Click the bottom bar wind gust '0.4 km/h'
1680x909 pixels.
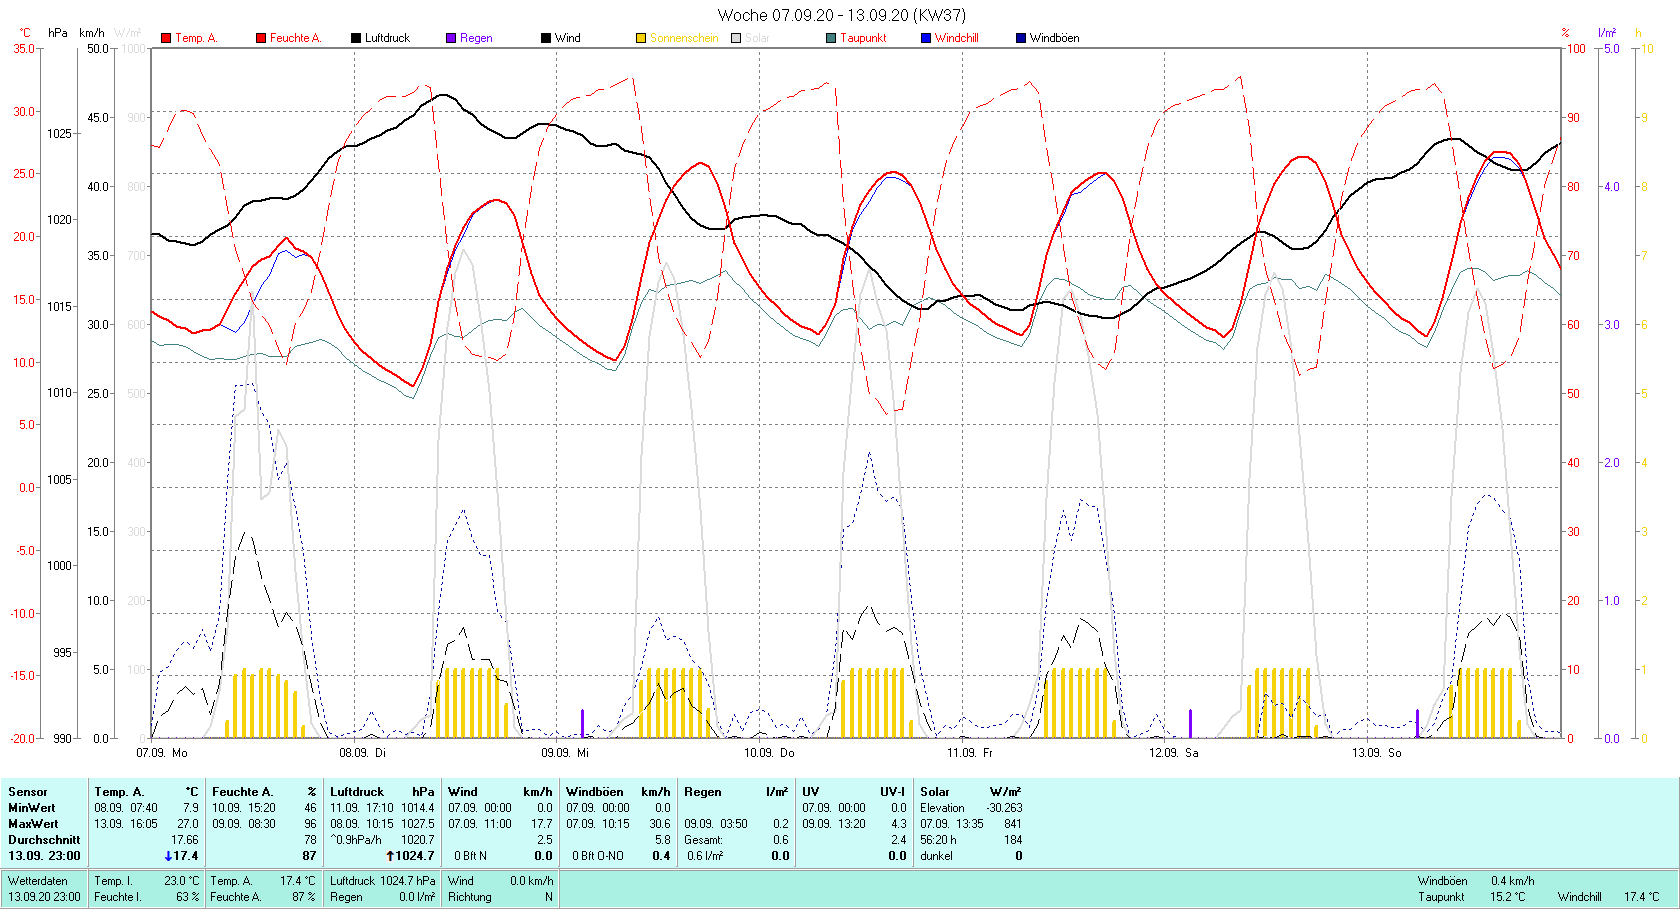[1512, 881]
